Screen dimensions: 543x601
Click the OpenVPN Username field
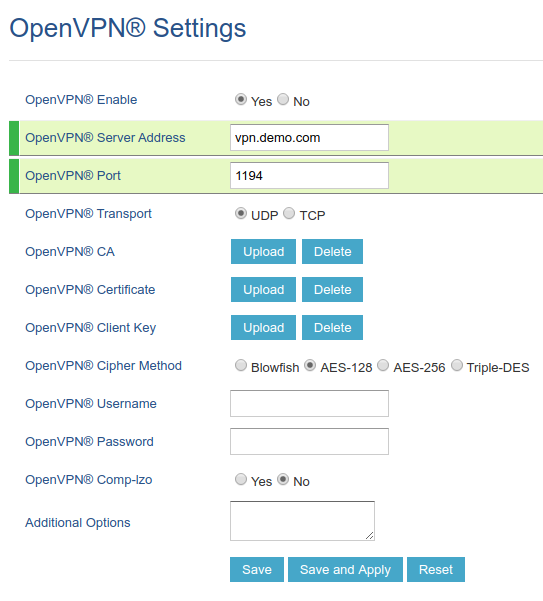coord(309,403)
